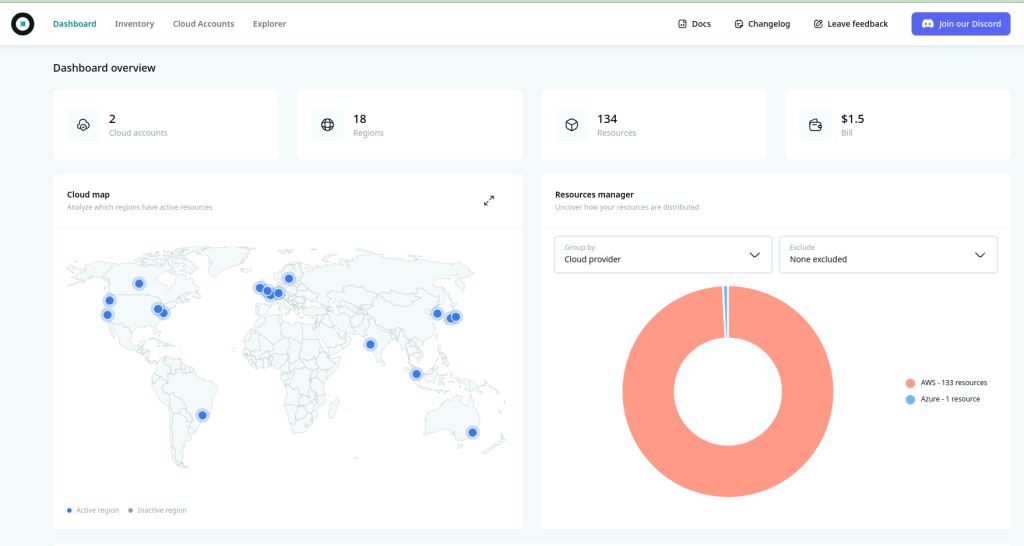
Task: Click the active region marker in Brazil
Action: click(x=202, y=415)
